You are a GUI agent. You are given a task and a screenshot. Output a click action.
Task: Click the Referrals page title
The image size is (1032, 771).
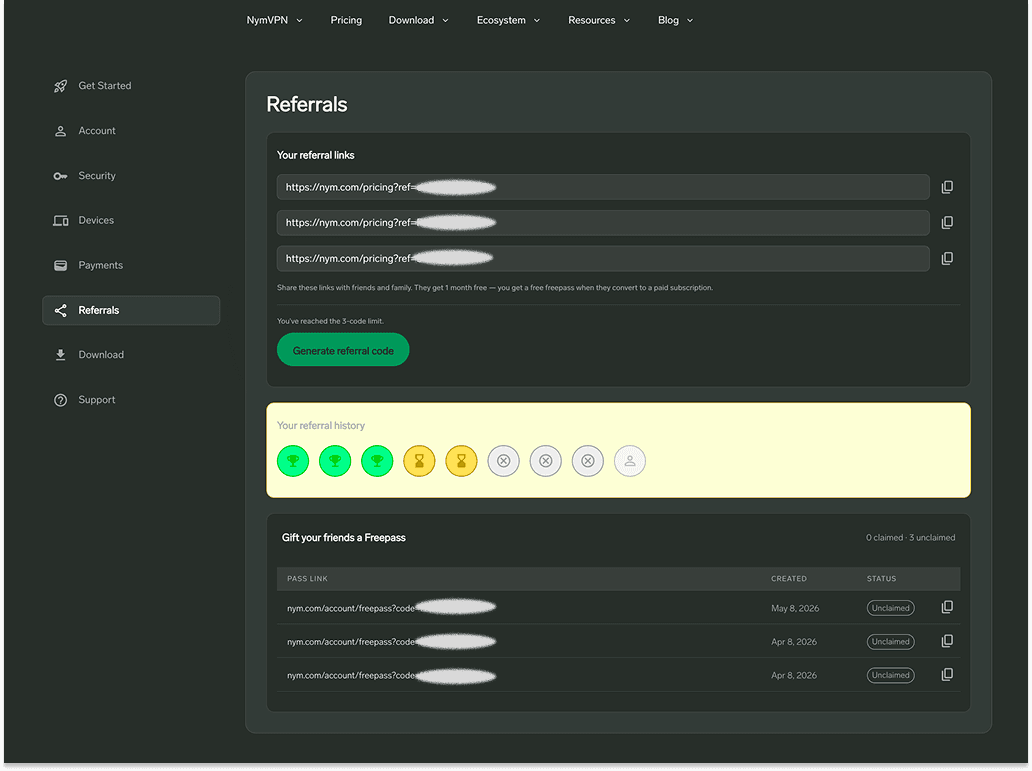(x=307, y=104)
